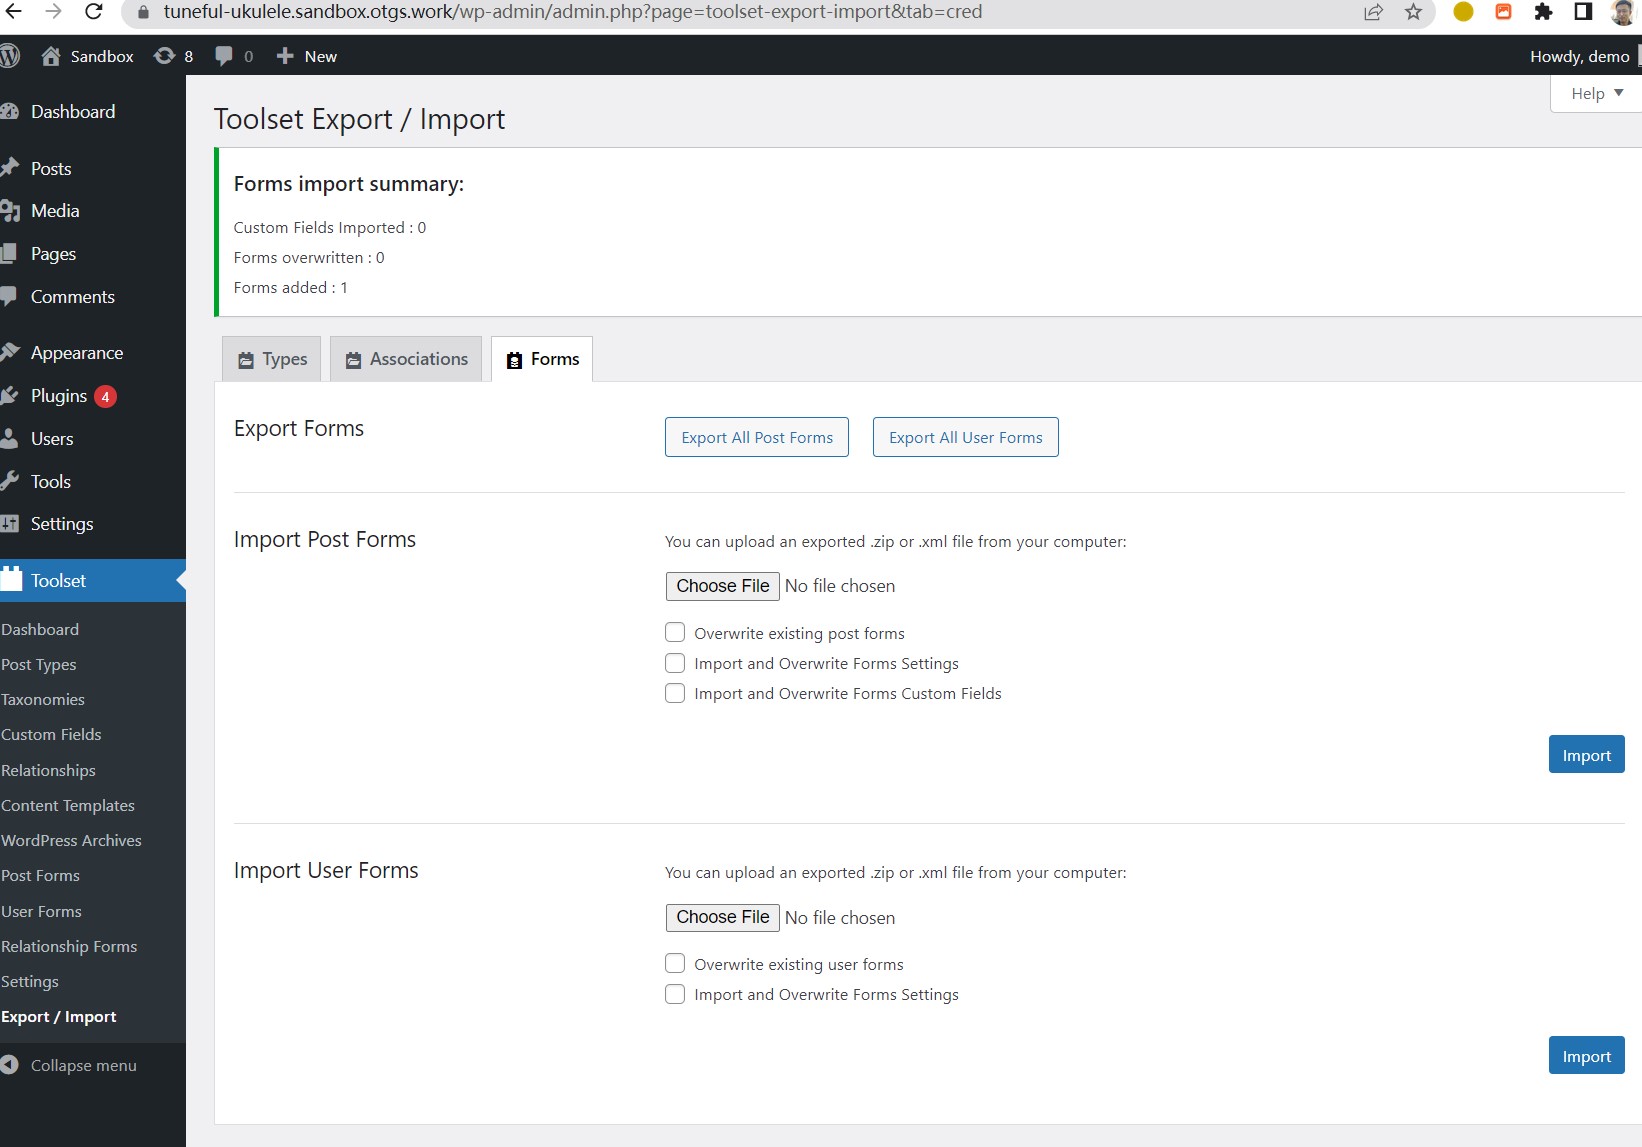Screen dimensions: 1642x1147
Task: Click the Collapse menu arrow icon
Action: click(x=10, y=1065)
